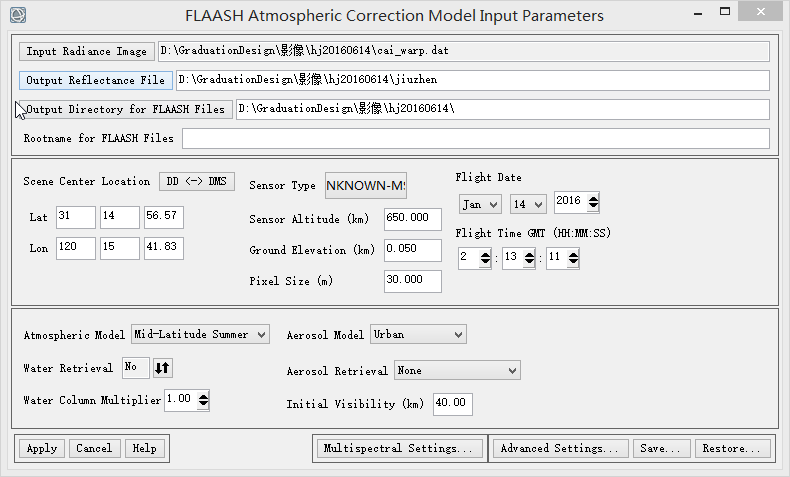The height and width of the screenshot is (477, 790).
Task: Click the Initial Visibility input field
Action: tap(452, 404)
